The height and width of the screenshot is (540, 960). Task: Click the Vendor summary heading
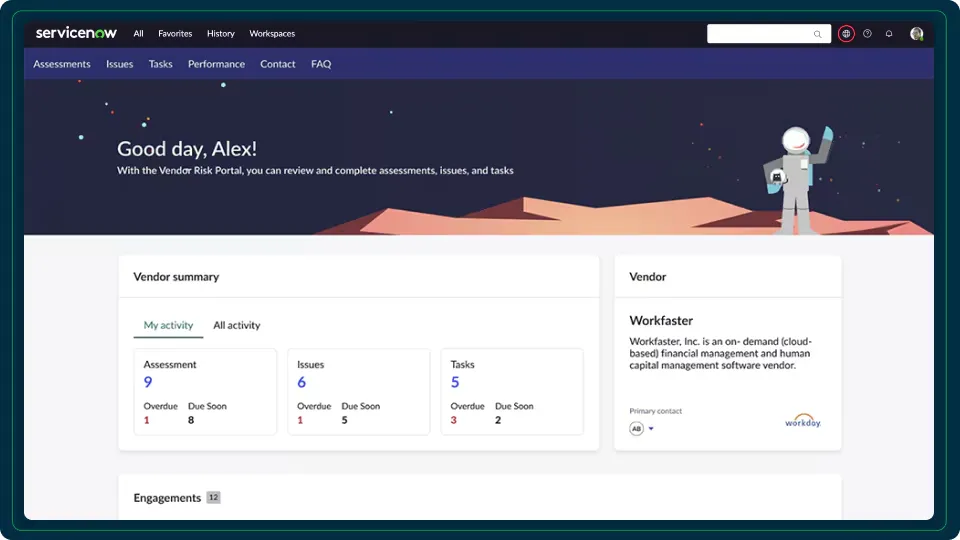click(x=176, y=277)
